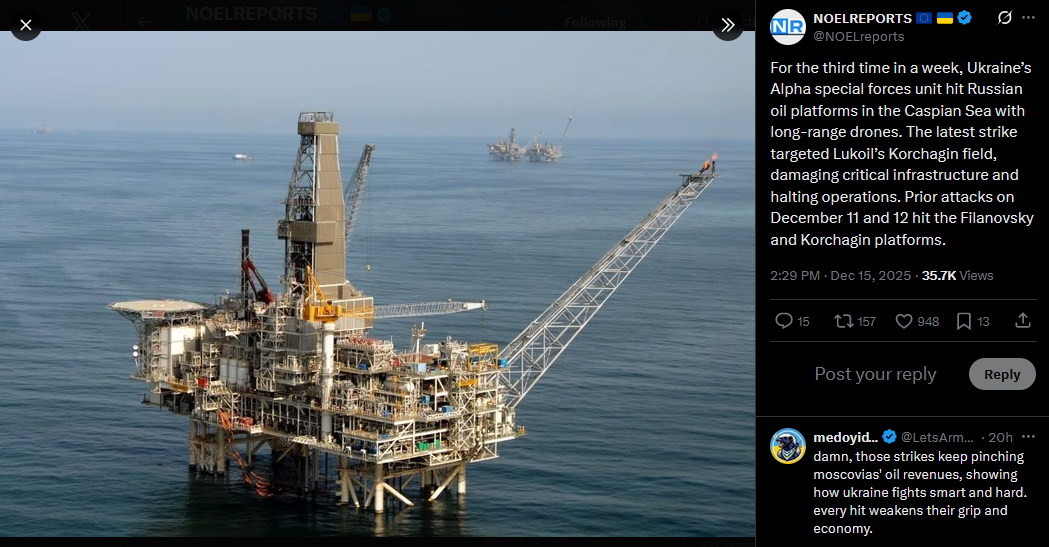Select the post text starting 'For the third time'
Viewport: 1049px width, 547px height.
point(901,154)
